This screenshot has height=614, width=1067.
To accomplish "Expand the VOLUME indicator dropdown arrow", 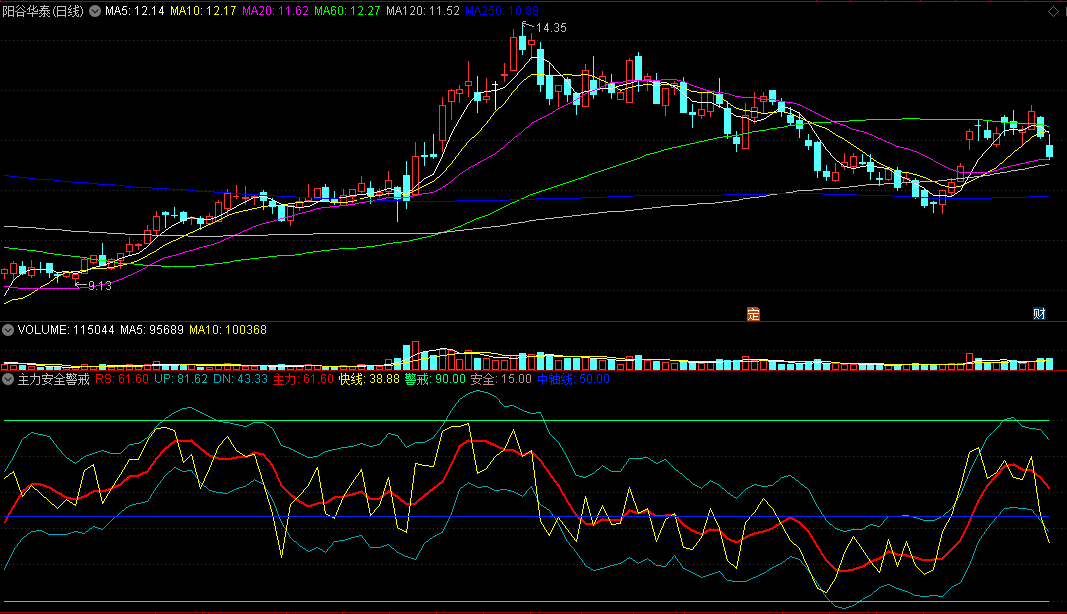I will coord(8,330).
